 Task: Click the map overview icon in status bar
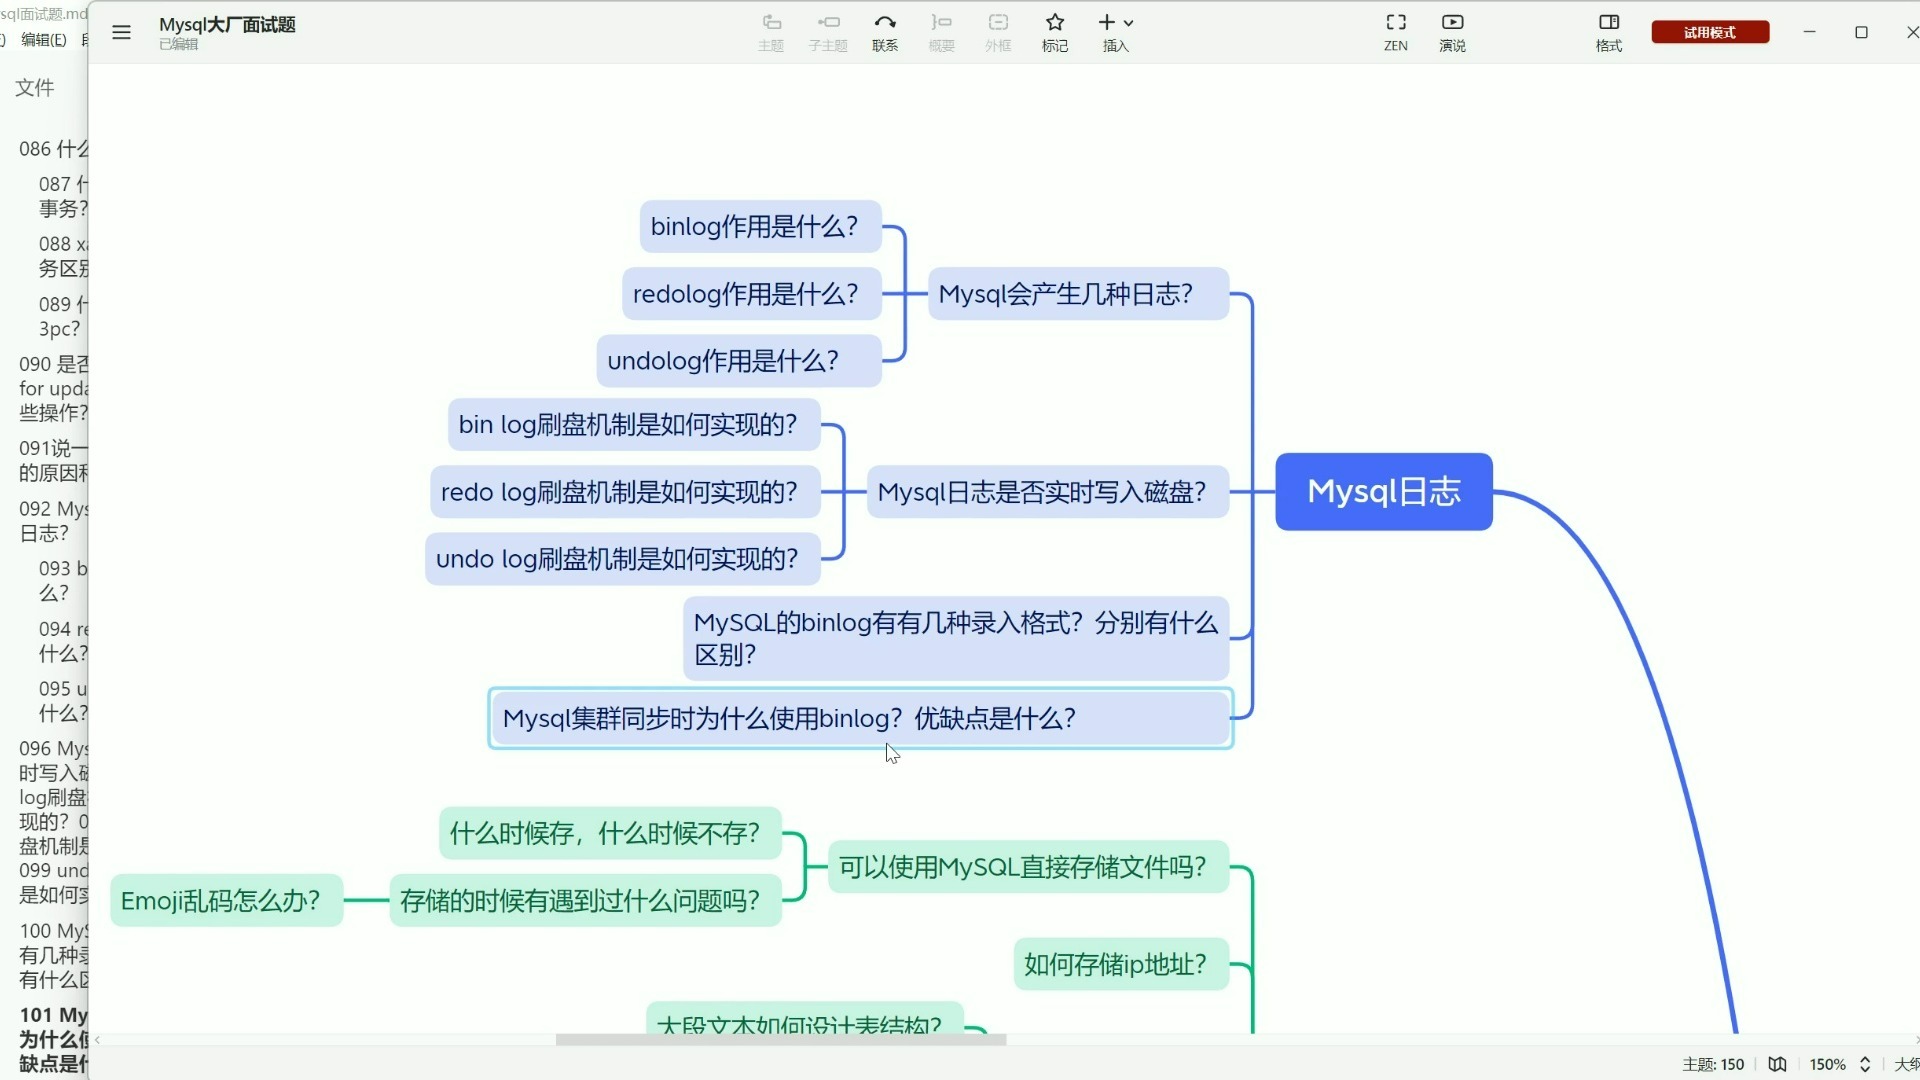pyautogui.click(x=1777, y=1064)
